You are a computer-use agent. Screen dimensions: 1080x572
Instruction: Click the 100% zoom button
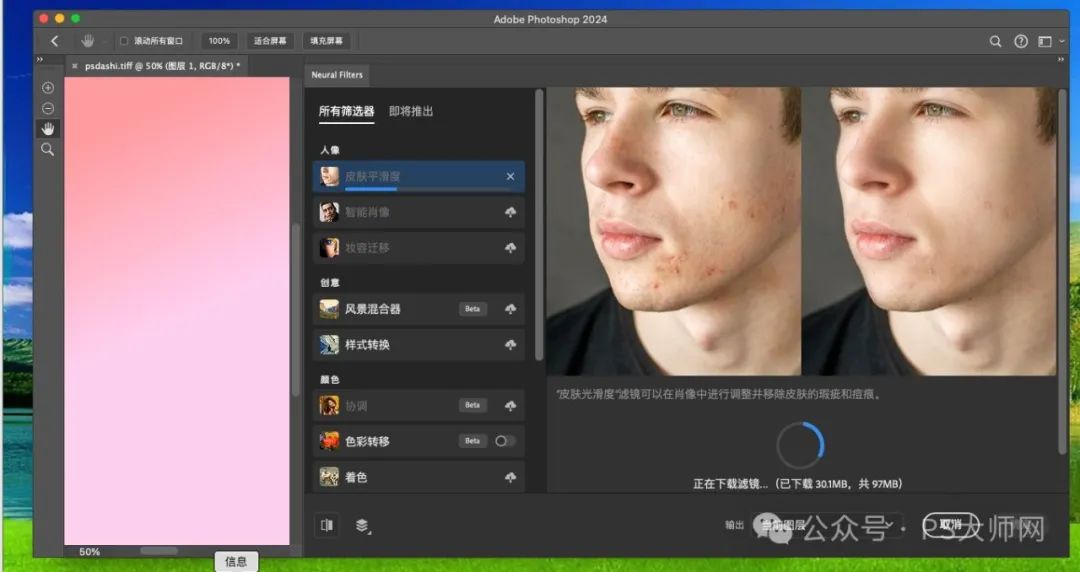click(219, 41)
